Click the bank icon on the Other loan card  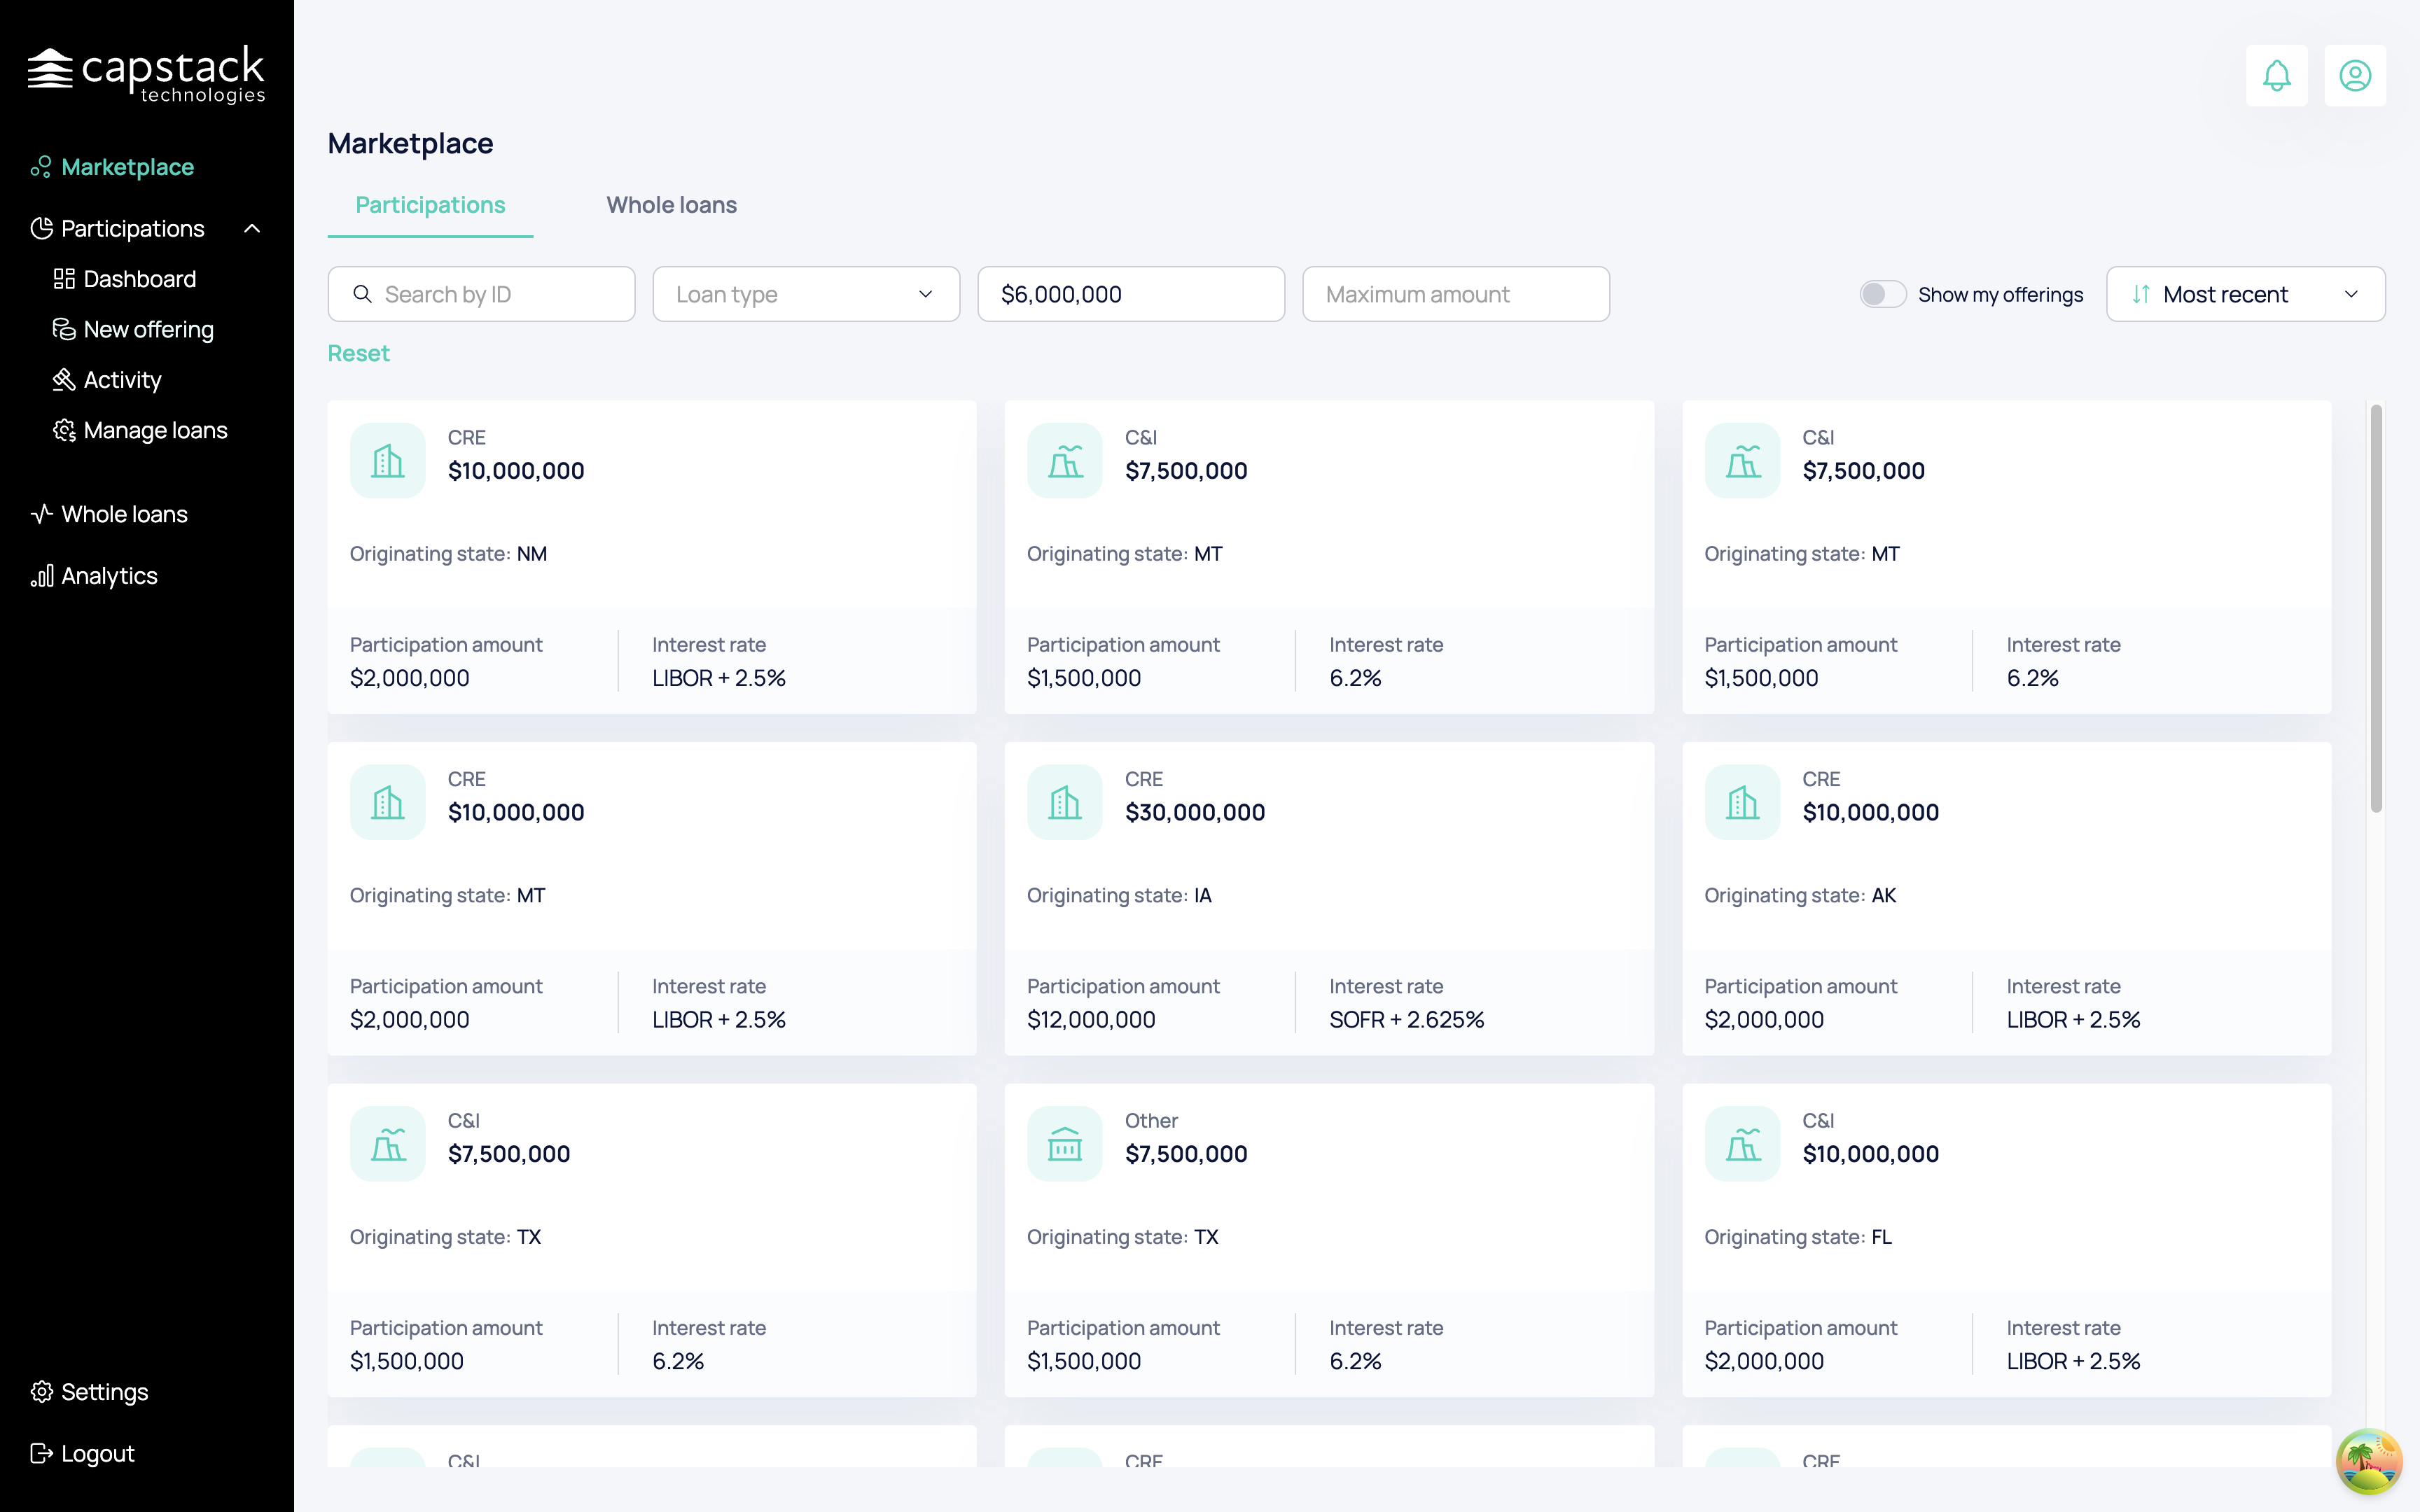tap(1064, 1144)
